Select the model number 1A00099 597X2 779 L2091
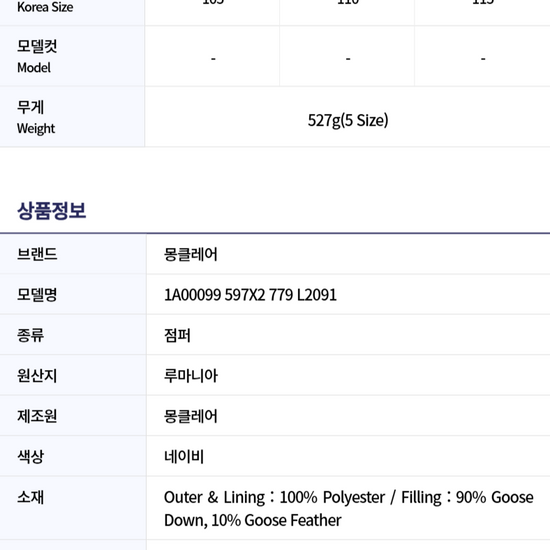This screenshot has height=550, width=550. tap(250, 295)
